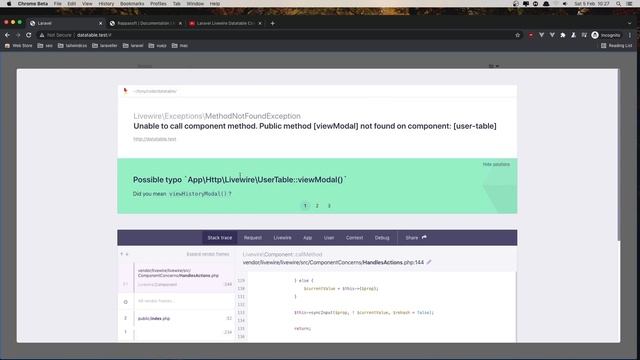Open the vuejs bookmarks folder

click(157, 46)
